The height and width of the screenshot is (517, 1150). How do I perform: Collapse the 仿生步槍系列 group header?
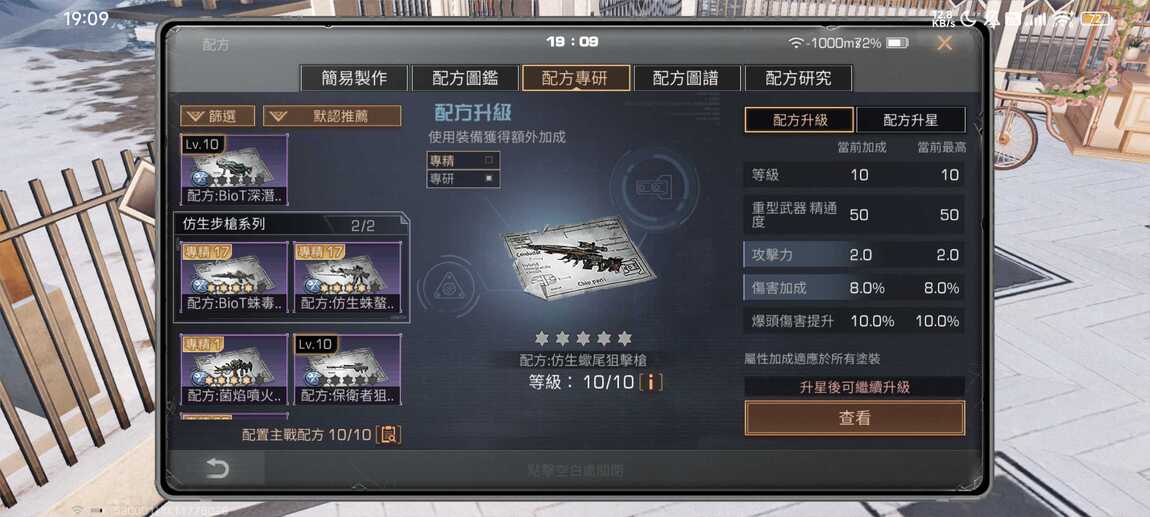coord(291,224)
